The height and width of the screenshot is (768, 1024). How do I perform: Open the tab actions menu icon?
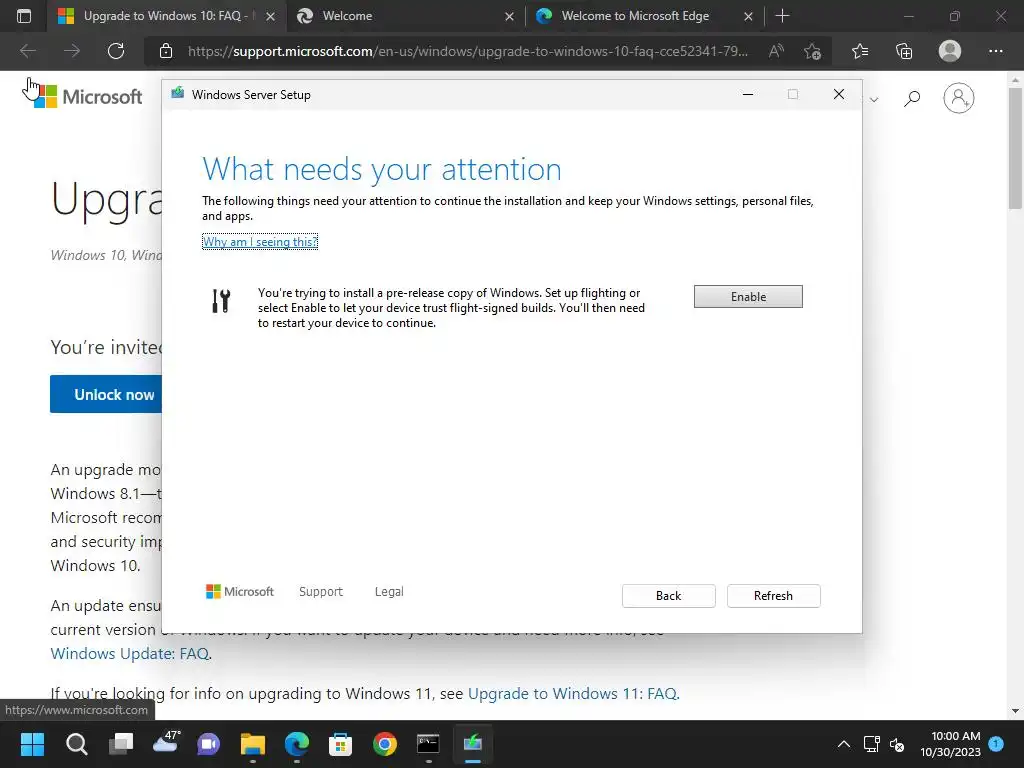click(24, 16)
